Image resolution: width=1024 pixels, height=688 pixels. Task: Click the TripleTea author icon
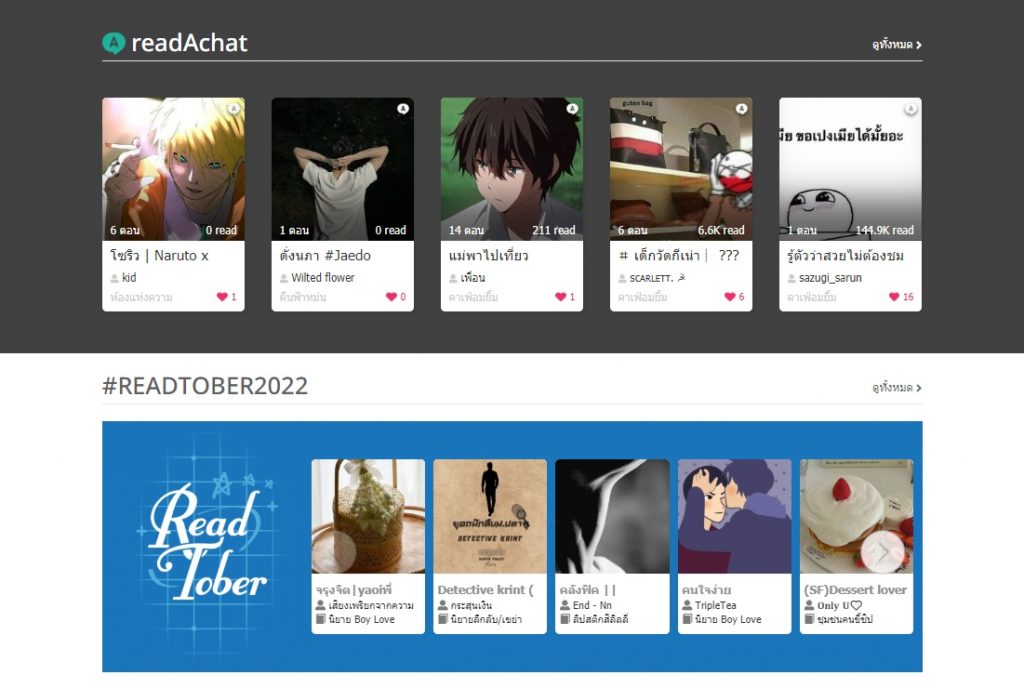[687, 606]
